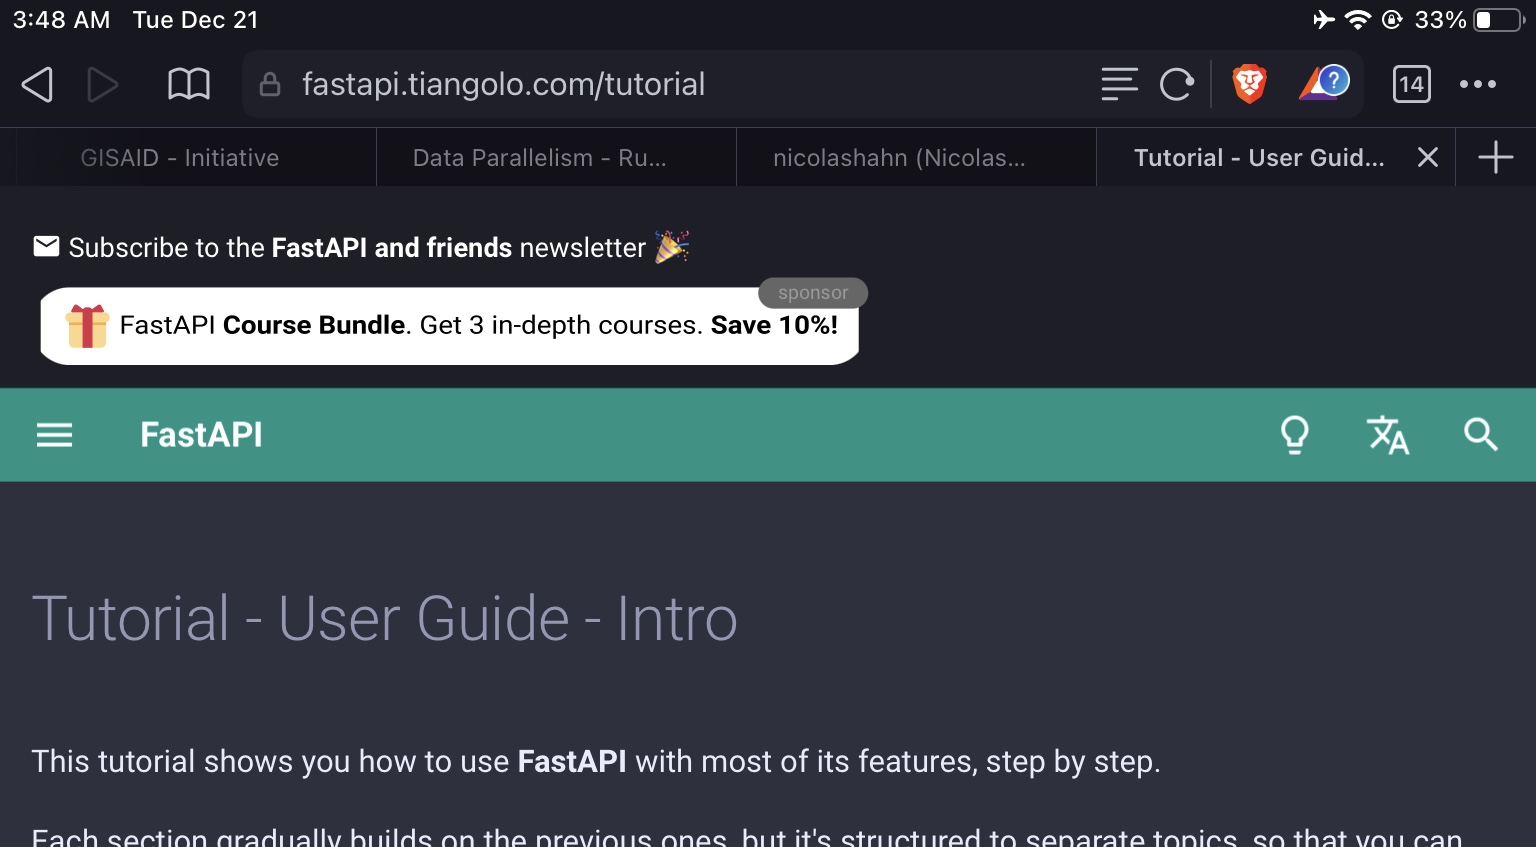Click the Brave Shields lion icon

point(1249,84)
